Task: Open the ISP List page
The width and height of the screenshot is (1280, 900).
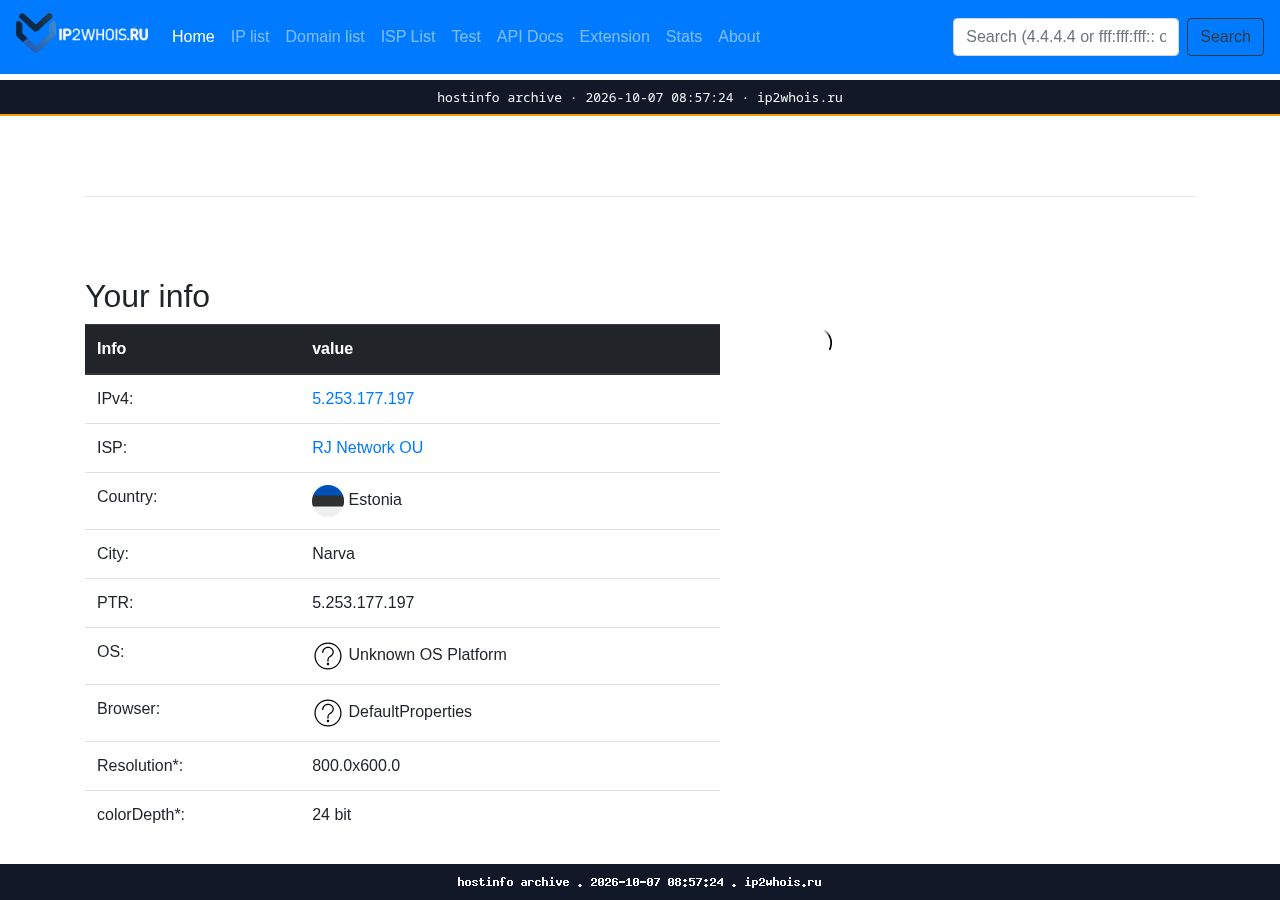Action: 408,37
